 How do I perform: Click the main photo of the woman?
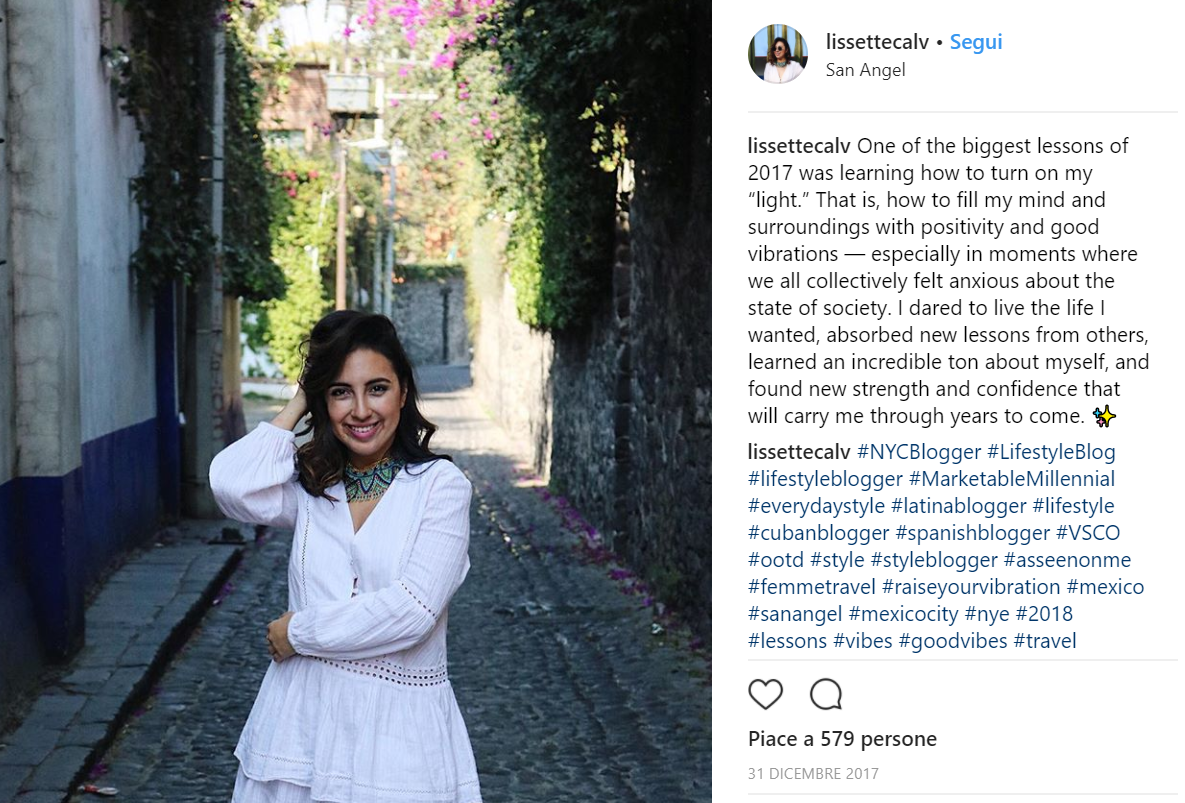(355, 401)
